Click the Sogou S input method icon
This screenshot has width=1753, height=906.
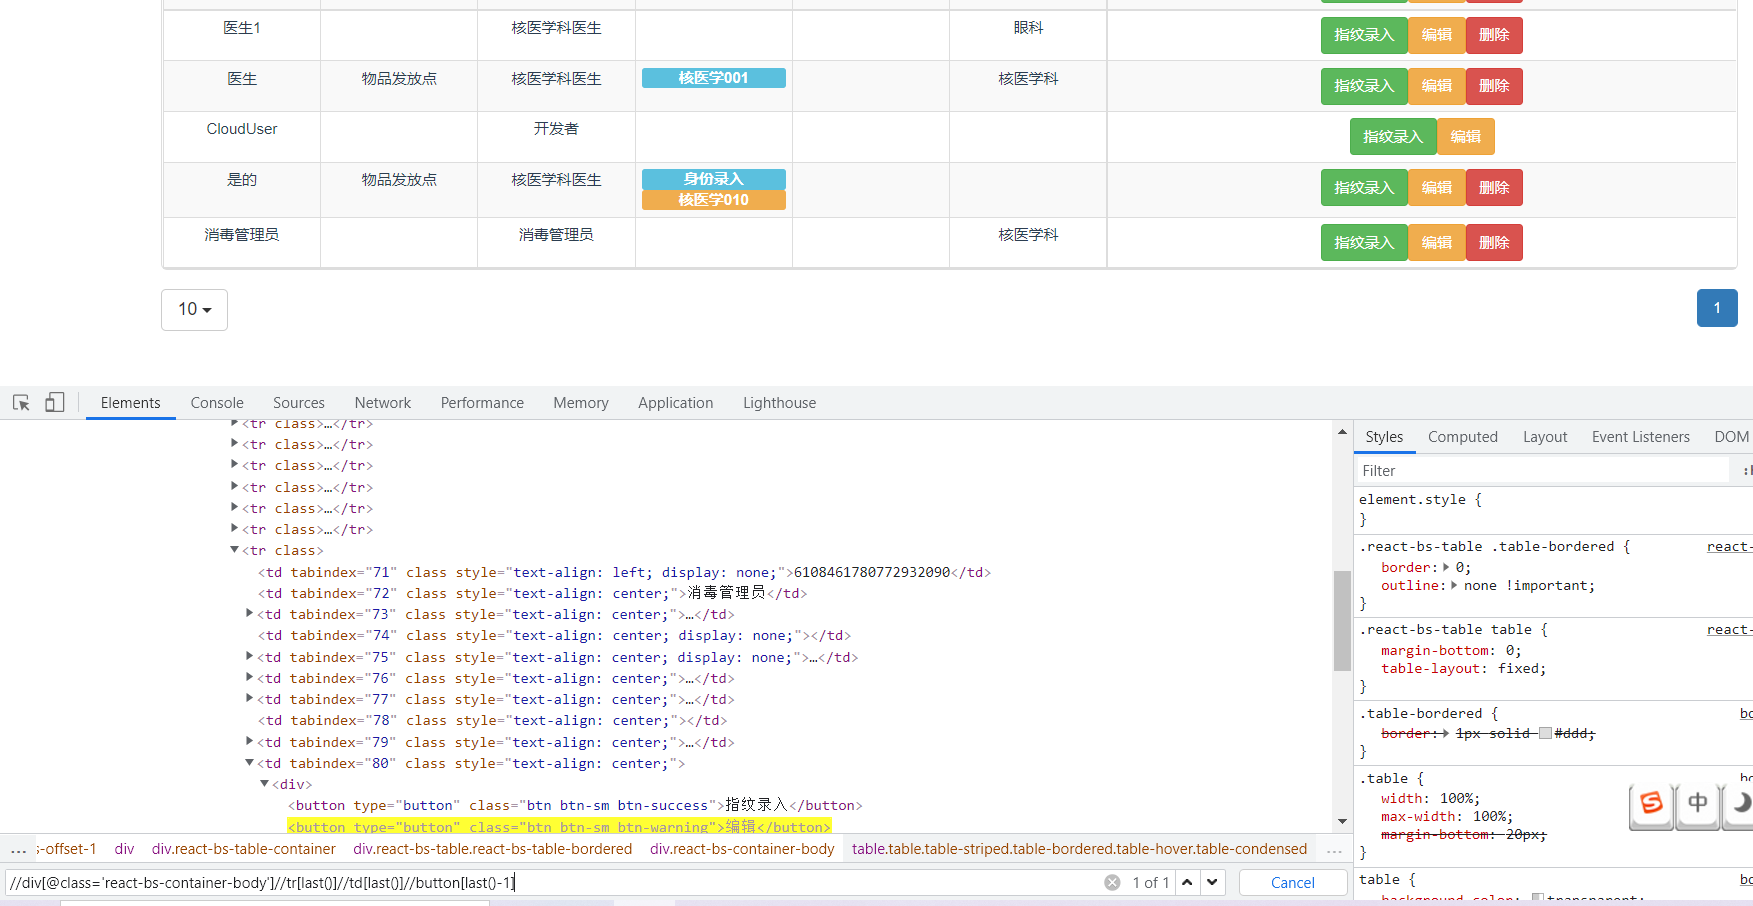tap(1652, 804)
